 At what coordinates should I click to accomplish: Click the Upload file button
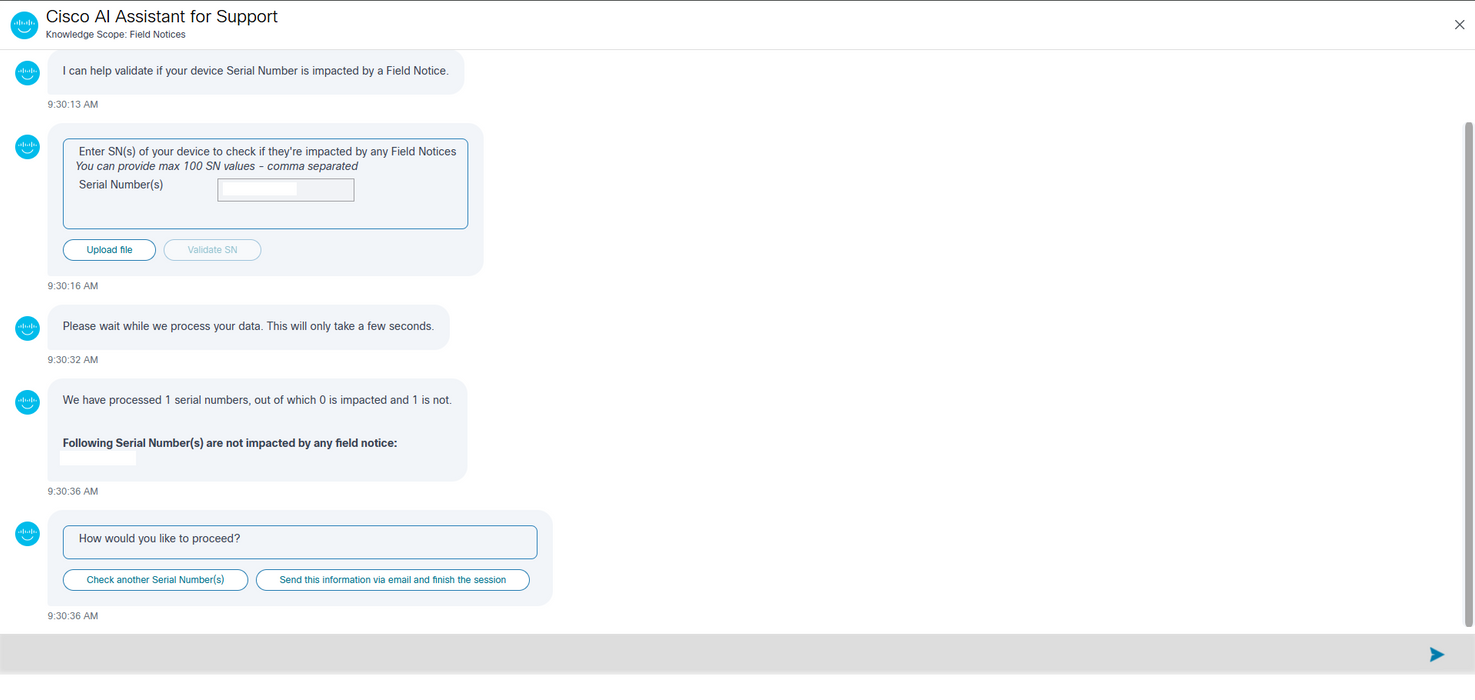click(109, 250)
